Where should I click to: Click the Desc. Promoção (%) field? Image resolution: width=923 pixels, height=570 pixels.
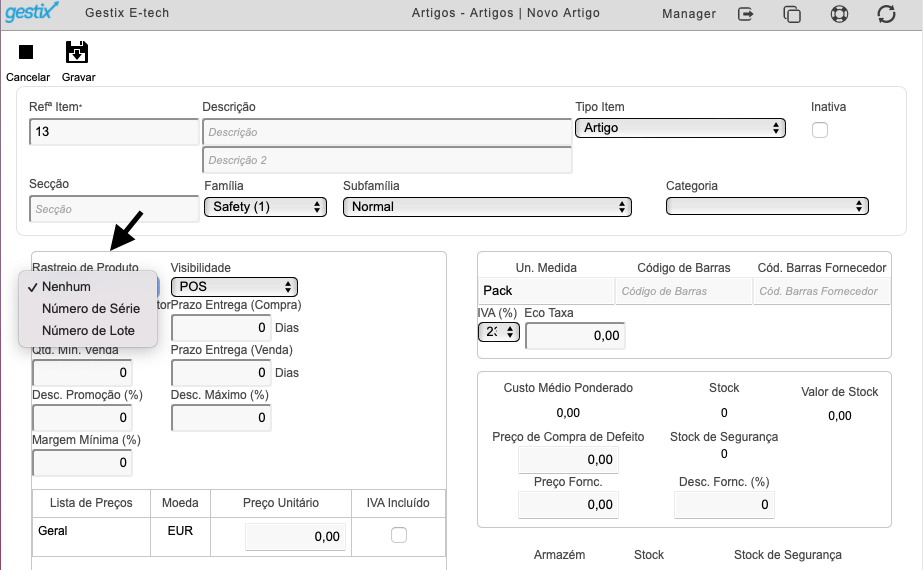pyautogui.click(x=82, y=417)
